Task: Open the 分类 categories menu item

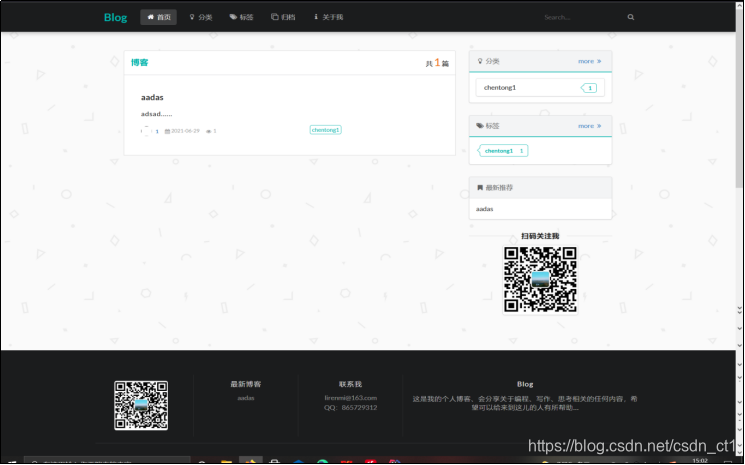Action: click(x=201, y=17)
